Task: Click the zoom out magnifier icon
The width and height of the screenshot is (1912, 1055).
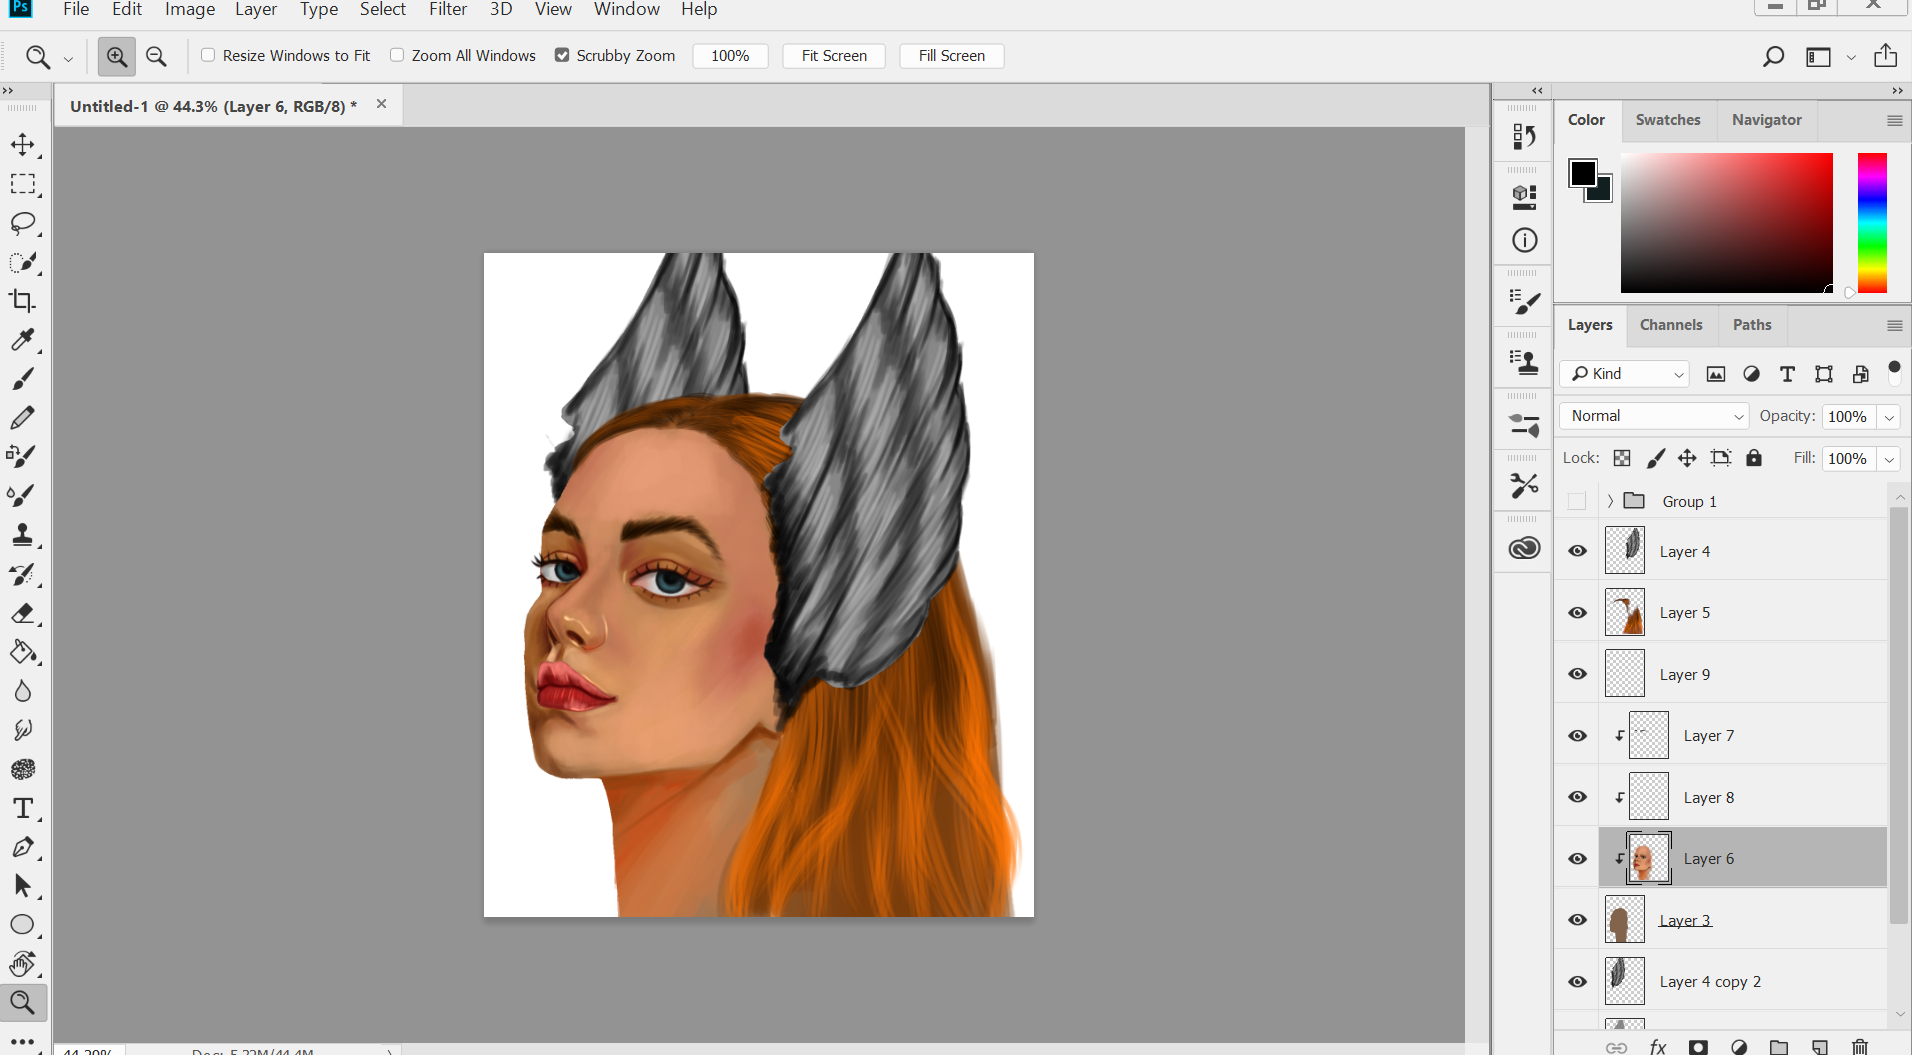Action: 156,57
